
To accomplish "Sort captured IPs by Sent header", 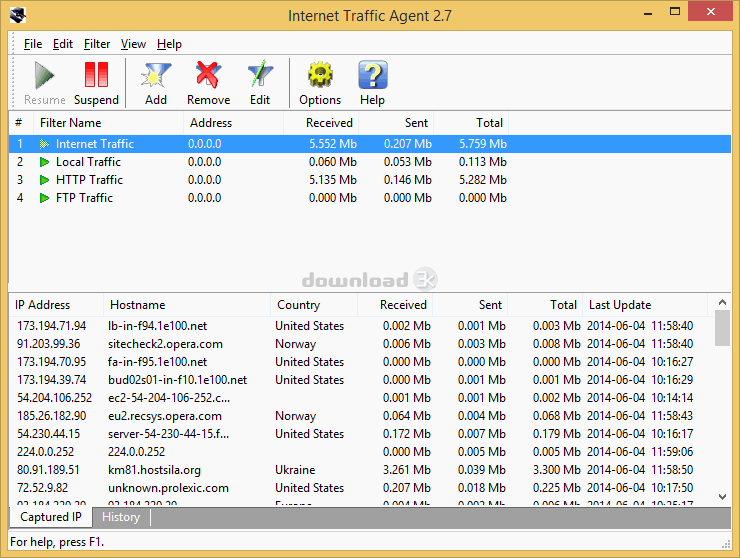I will (x=470, y=305).
